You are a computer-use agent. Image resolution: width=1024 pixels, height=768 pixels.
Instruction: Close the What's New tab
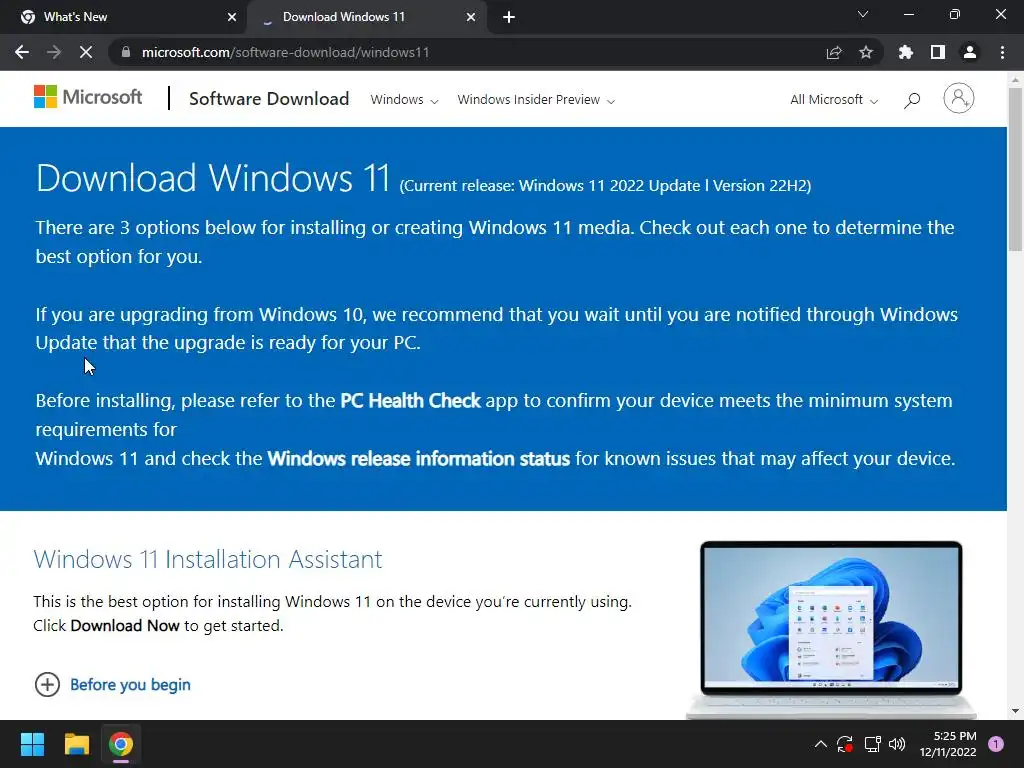231,17
